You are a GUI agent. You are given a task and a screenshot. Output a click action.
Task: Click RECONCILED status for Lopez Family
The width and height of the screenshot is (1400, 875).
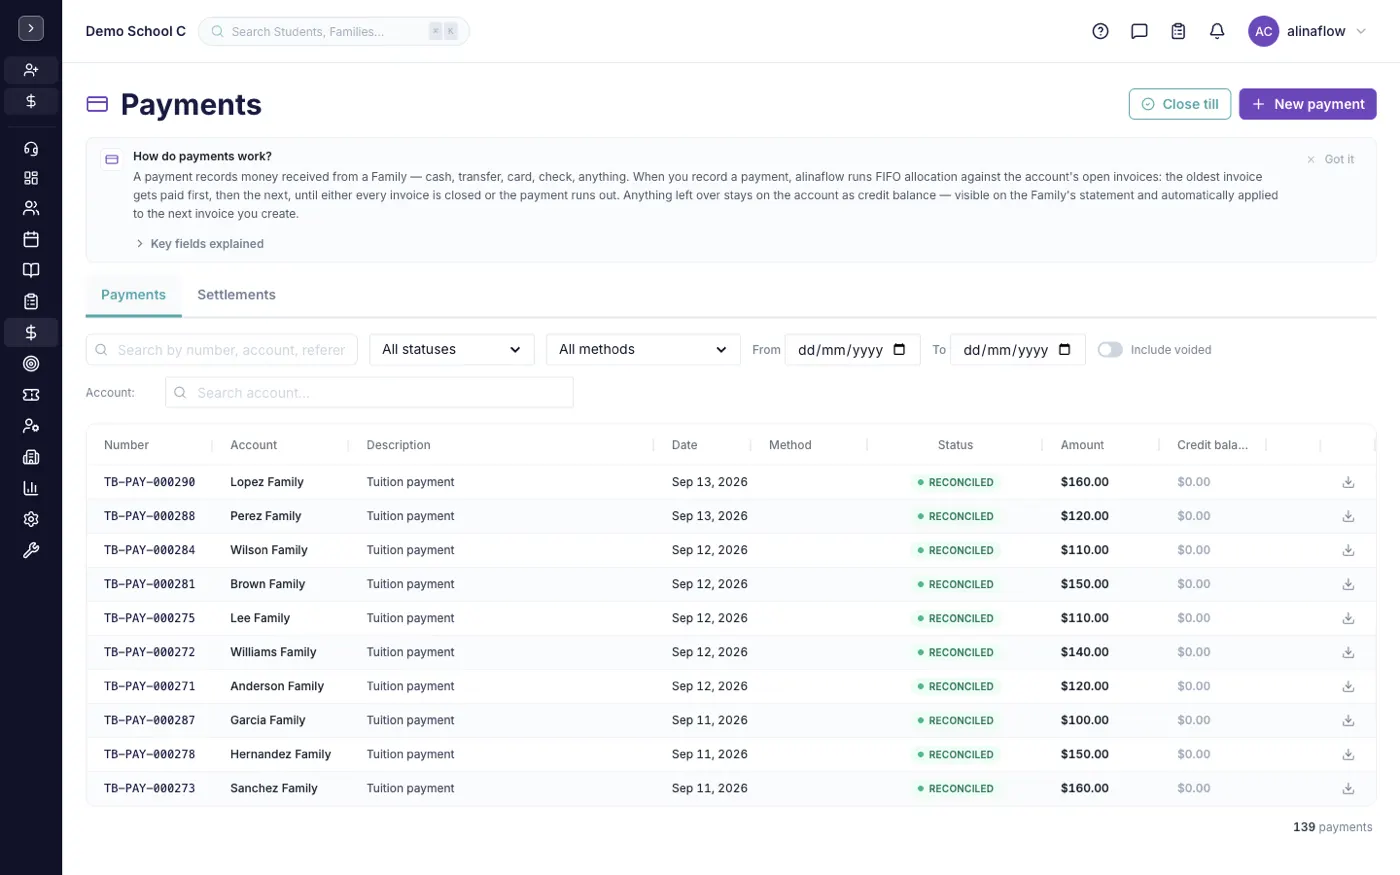[x=955, y=482]
